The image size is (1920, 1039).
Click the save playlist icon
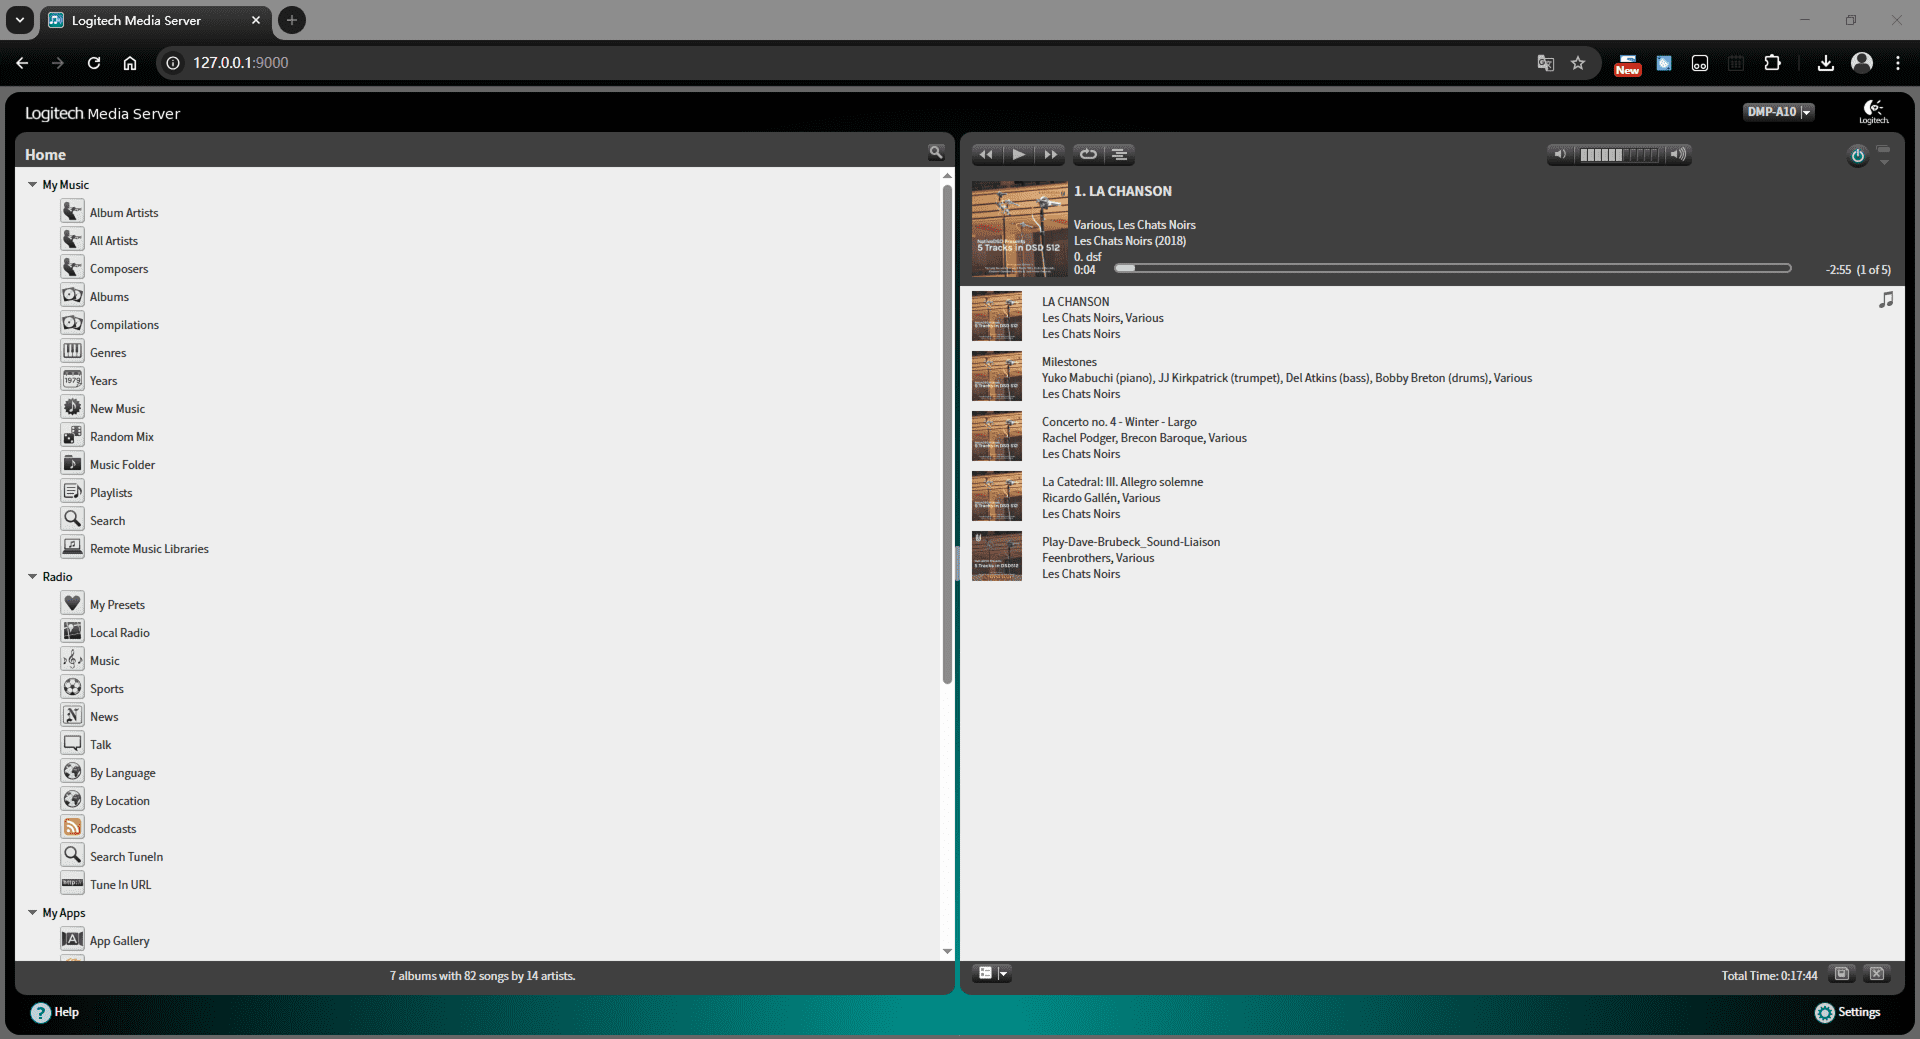[x=1841, y=974]
